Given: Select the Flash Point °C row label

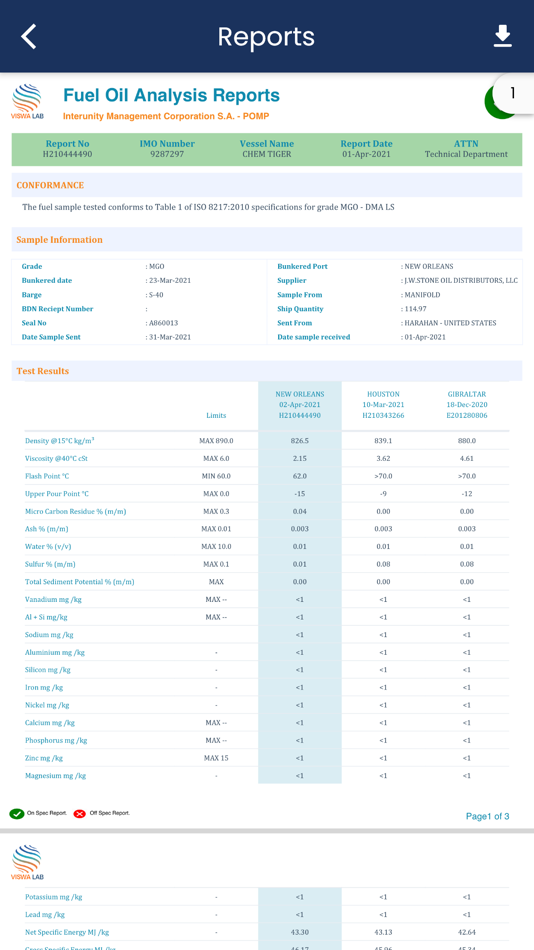Looking at the screenshot, I should [x=47, y=476].
